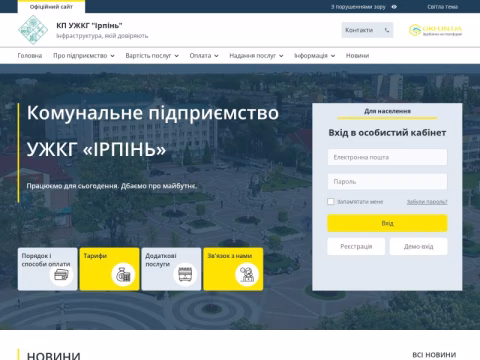Screen dimensions: 480x360
Task: Click the Вхід в особистий кабінет heading
Action: coord(387,133)
